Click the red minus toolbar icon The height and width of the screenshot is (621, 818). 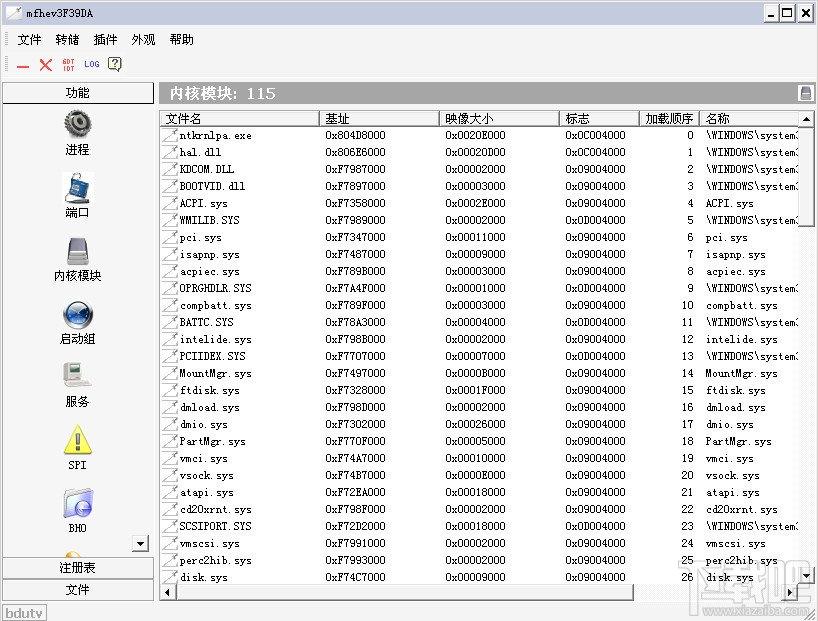coord(21,63)
